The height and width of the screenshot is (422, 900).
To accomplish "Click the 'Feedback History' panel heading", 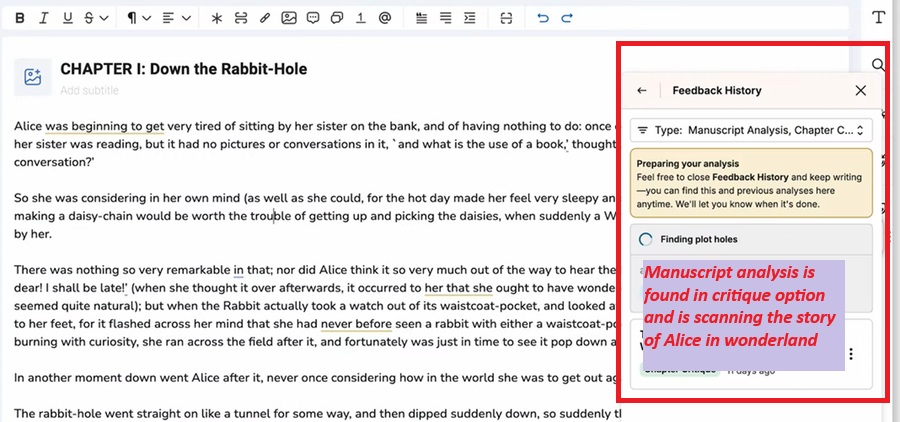I will point(717,90).
